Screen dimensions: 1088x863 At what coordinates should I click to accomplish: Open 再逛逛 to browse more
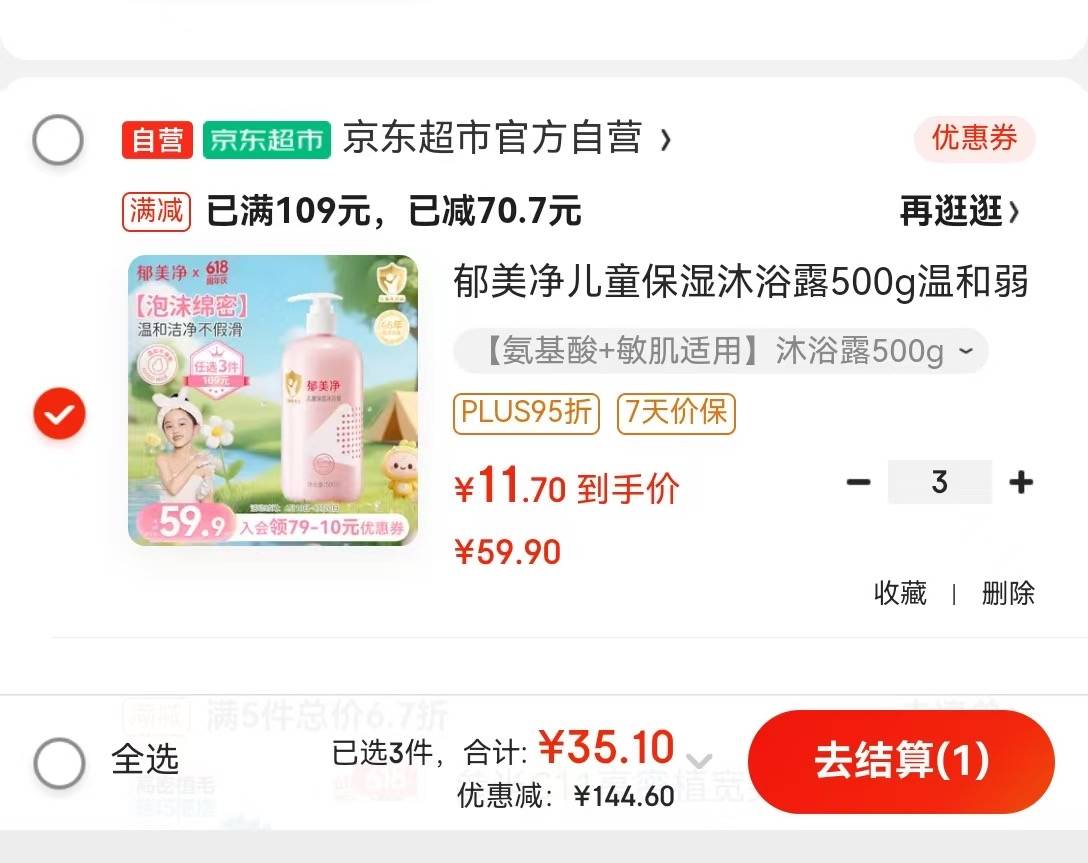960,211
